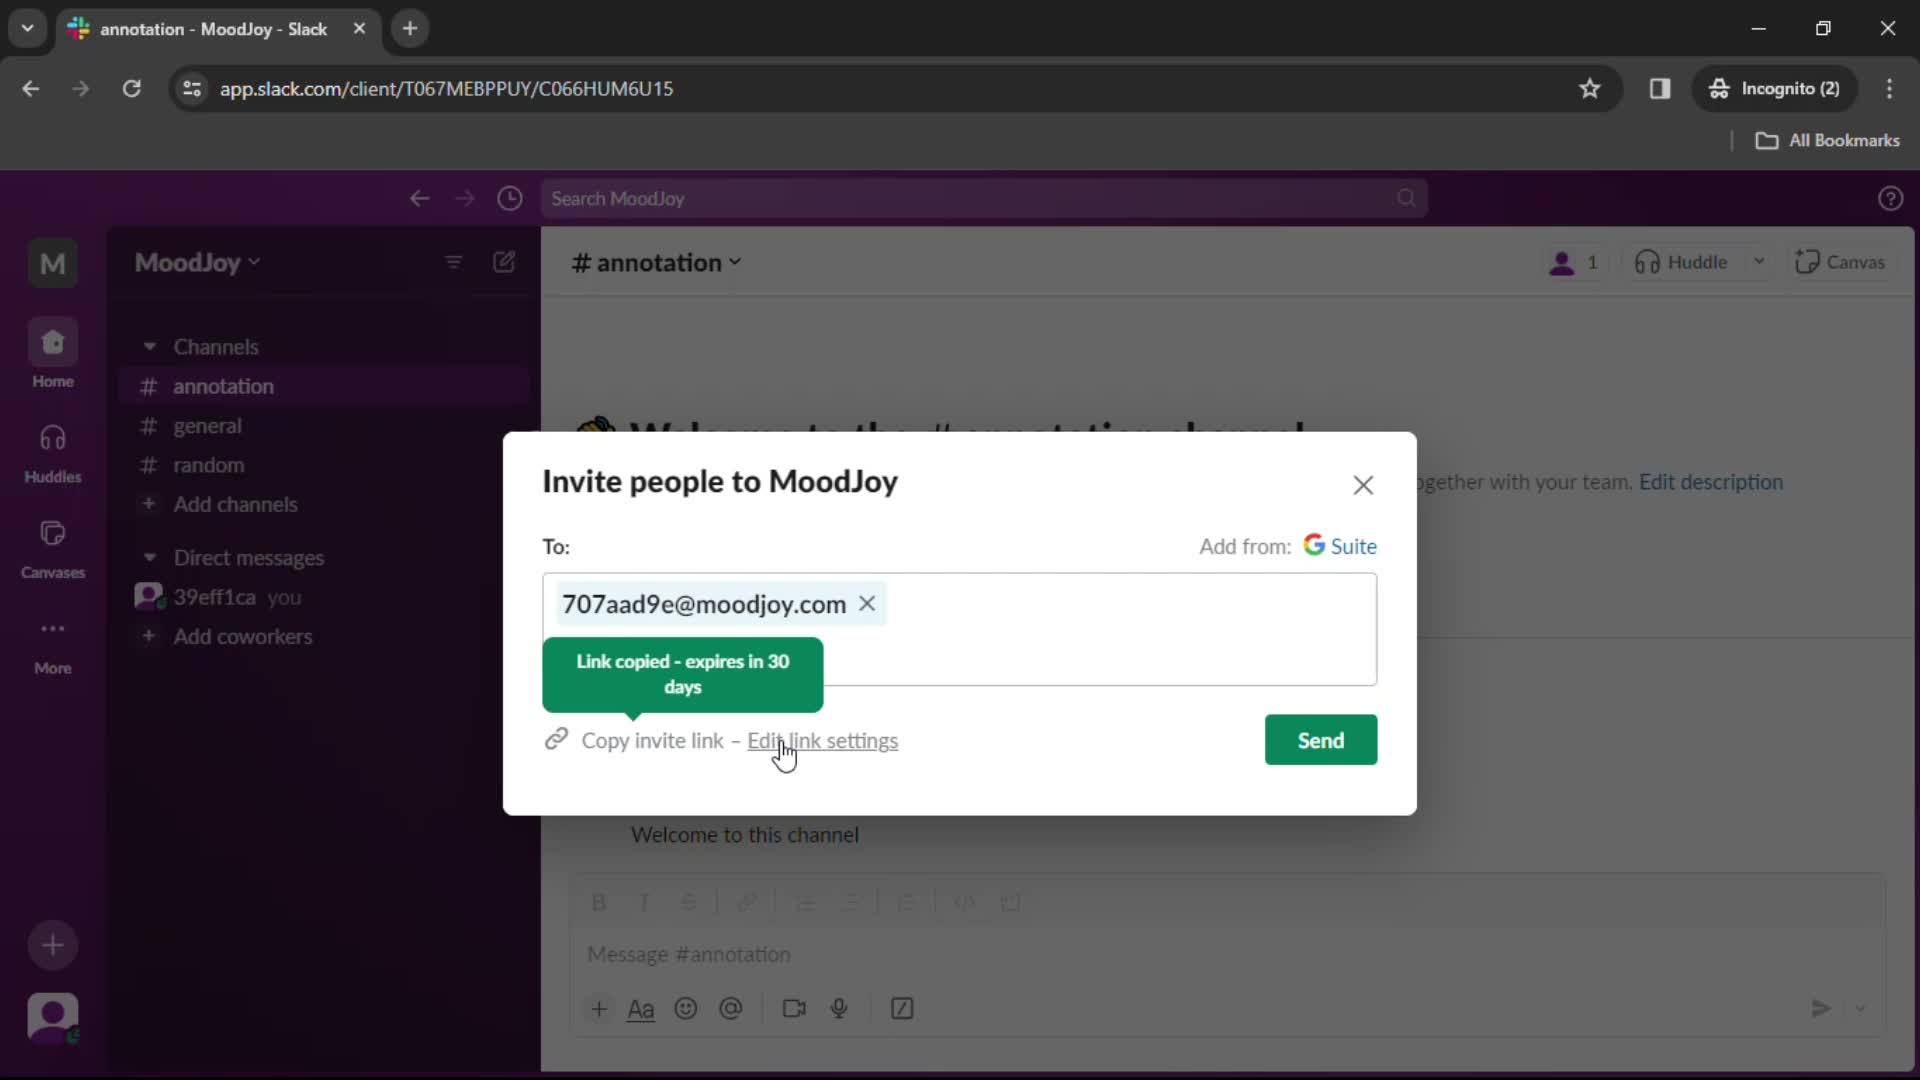Open the #annotation channel dropdown
The width and height of the screenshot is (1920, 1080).
click(735, 262)
